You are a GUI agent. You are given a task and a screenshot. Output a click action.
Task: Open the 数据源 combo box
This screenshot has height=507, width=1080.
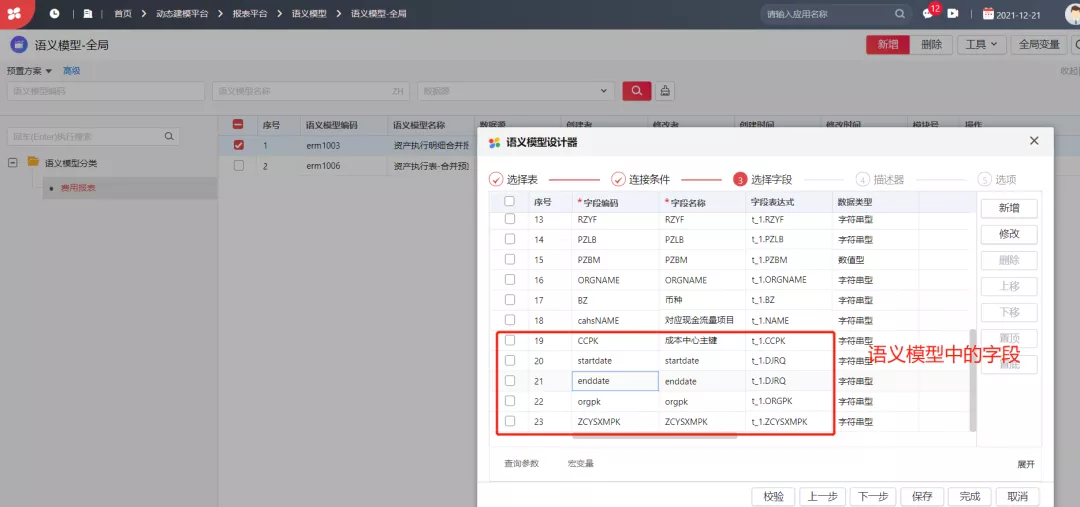(516, 90)
